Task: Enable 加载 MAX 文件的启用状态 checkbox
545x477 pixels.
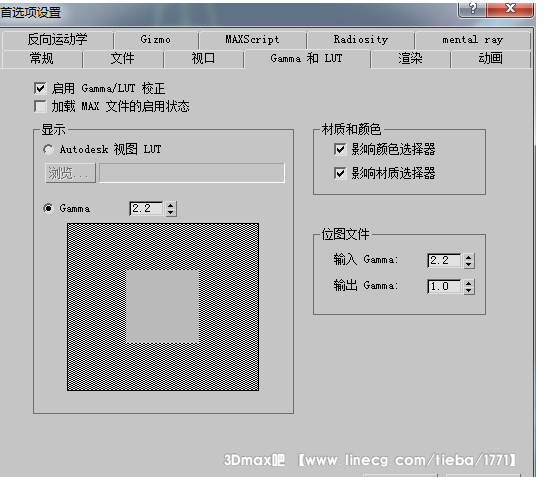Action: tap(40, 106)
